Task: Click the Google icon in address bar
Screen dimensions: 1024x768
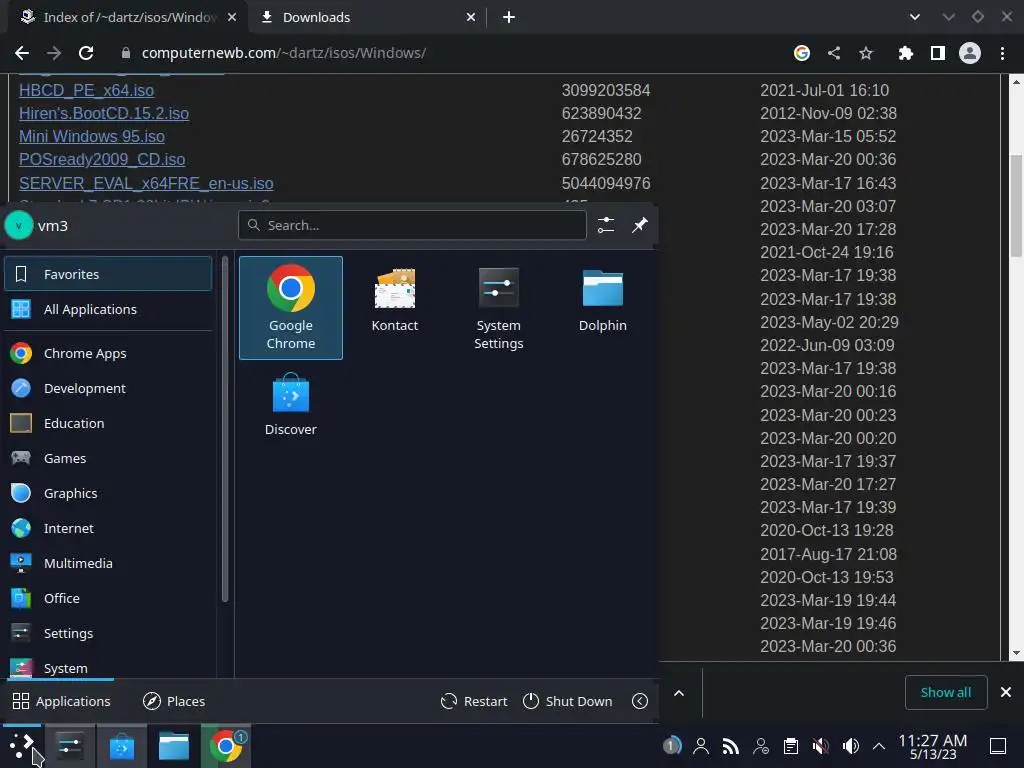Action: (x=802, y=53)
